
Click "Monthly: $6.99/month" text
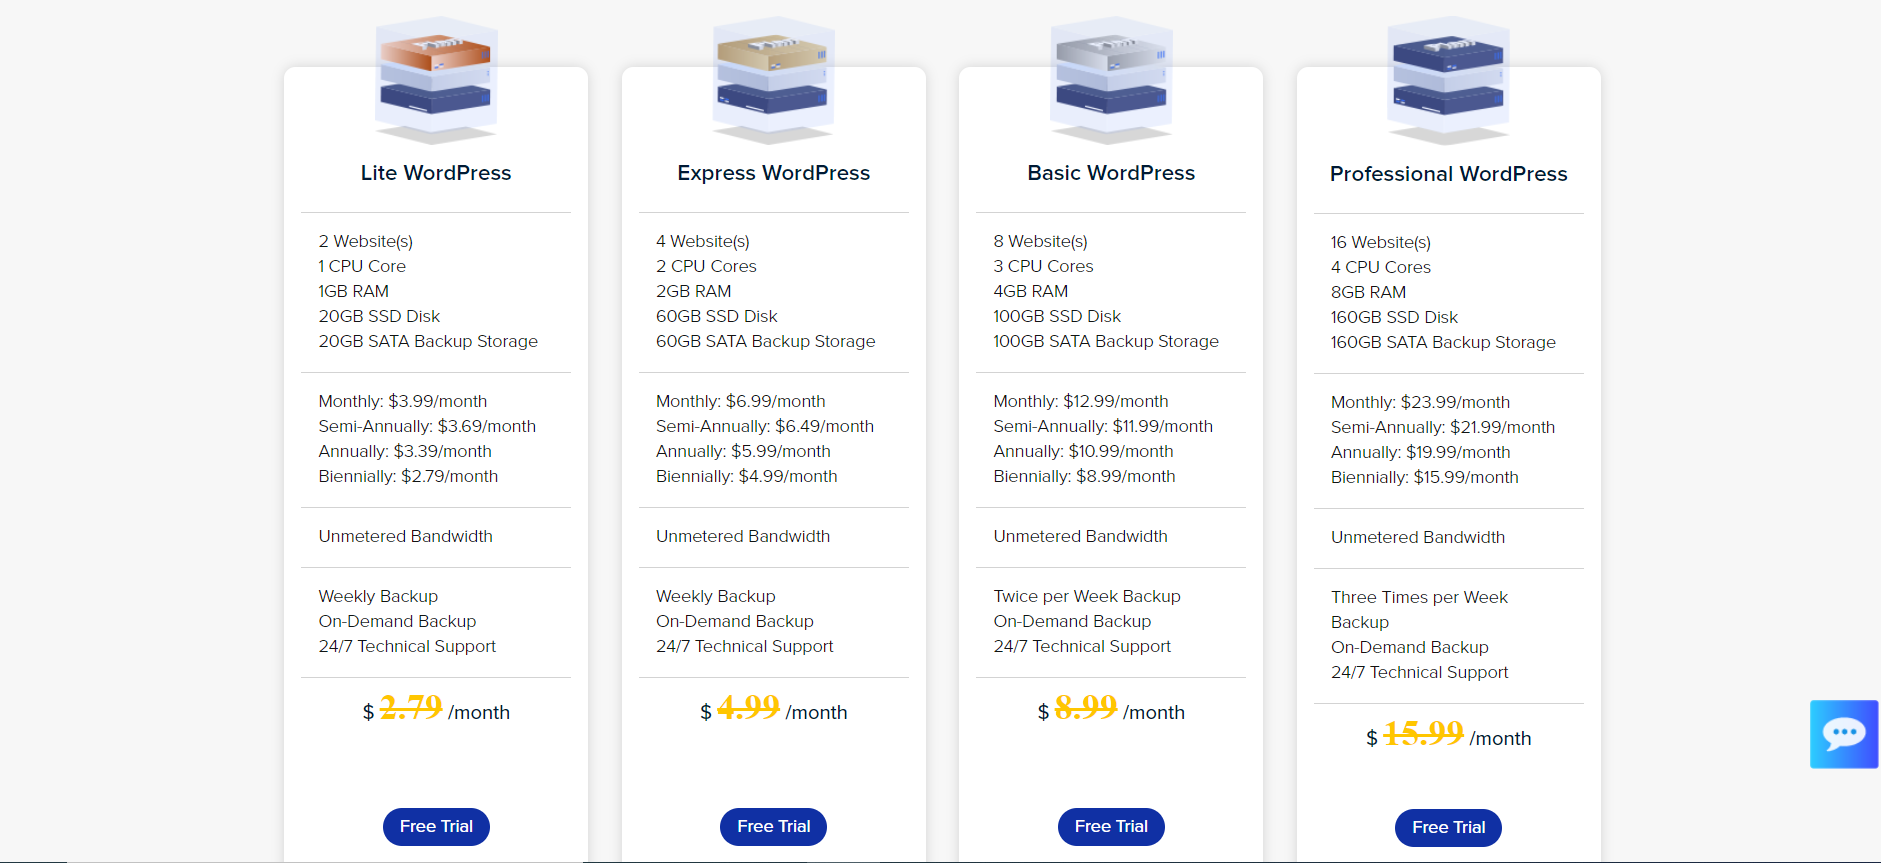tap(741, 401)
